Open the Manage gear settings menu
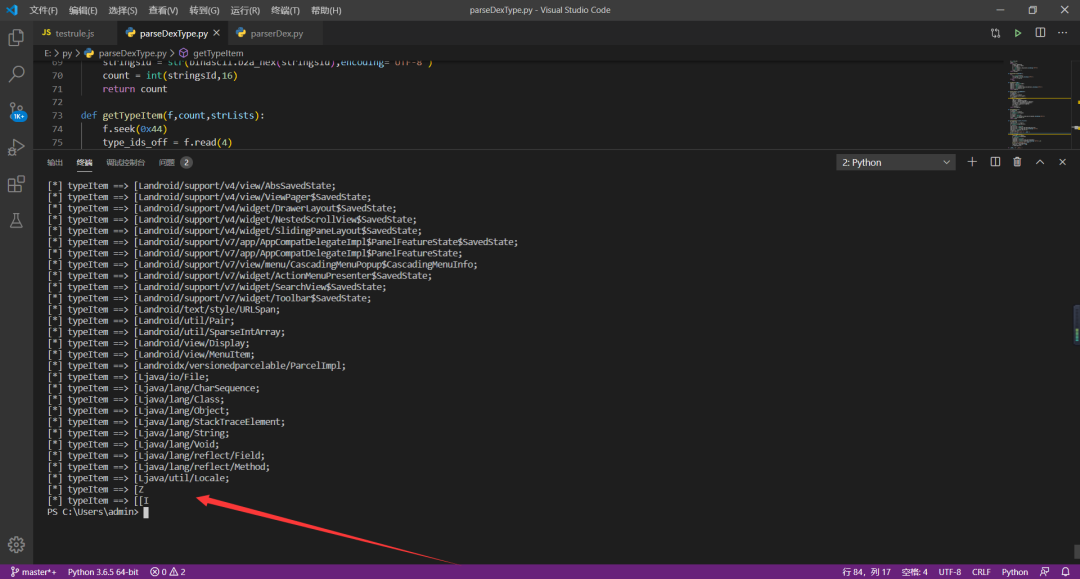This screenshot has width=1080, height=579. (x=16, y=545)
